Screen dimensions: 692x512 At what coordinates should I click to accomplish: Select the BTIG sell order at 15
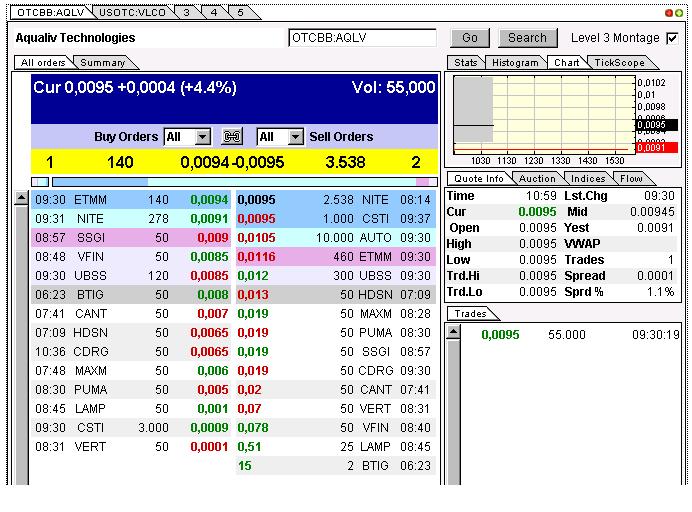point(336,465)
